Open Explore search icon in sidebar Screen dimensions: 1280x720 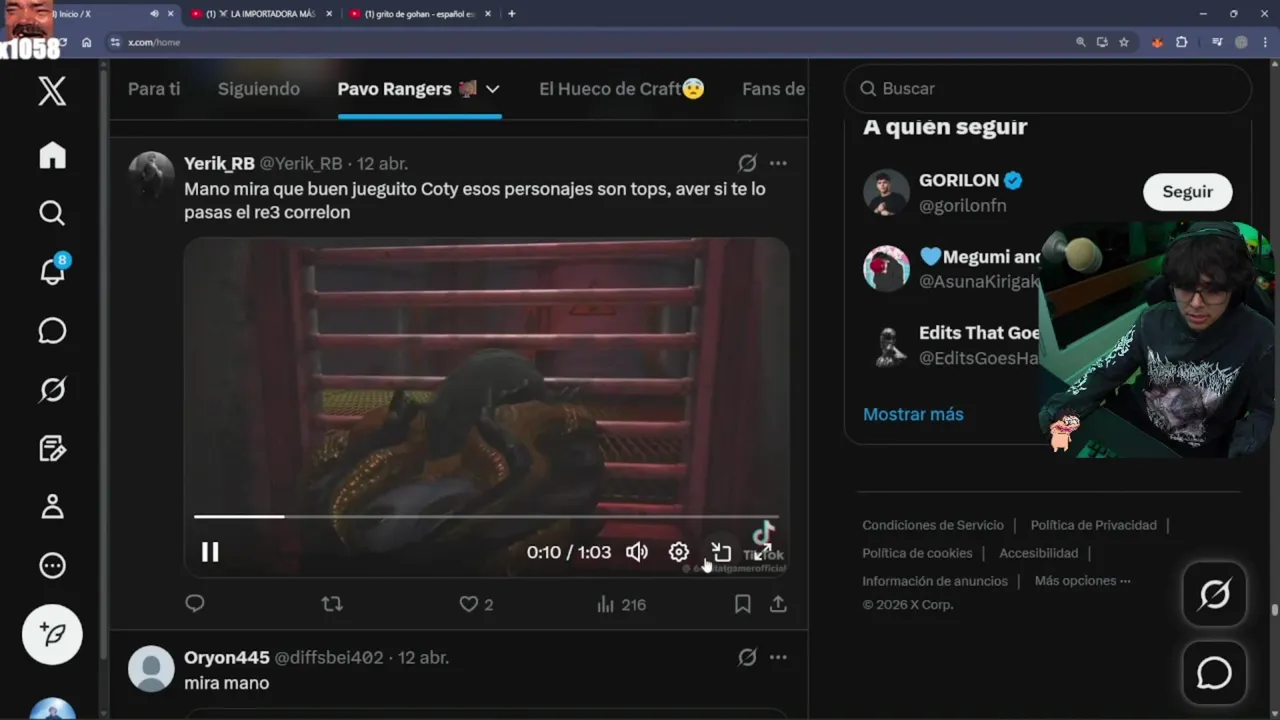[x=52, y=213]
